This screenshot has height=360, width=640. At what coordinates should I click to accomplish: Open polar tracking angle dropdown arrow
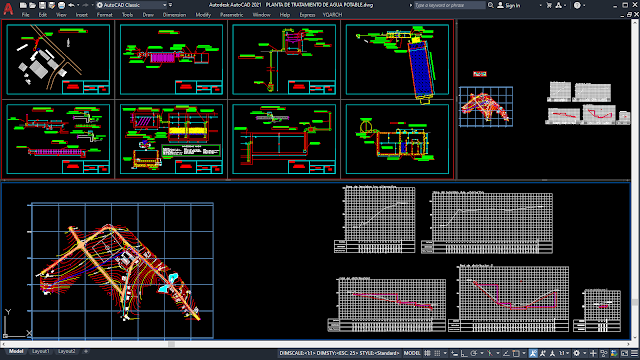[x=482, y=353]
